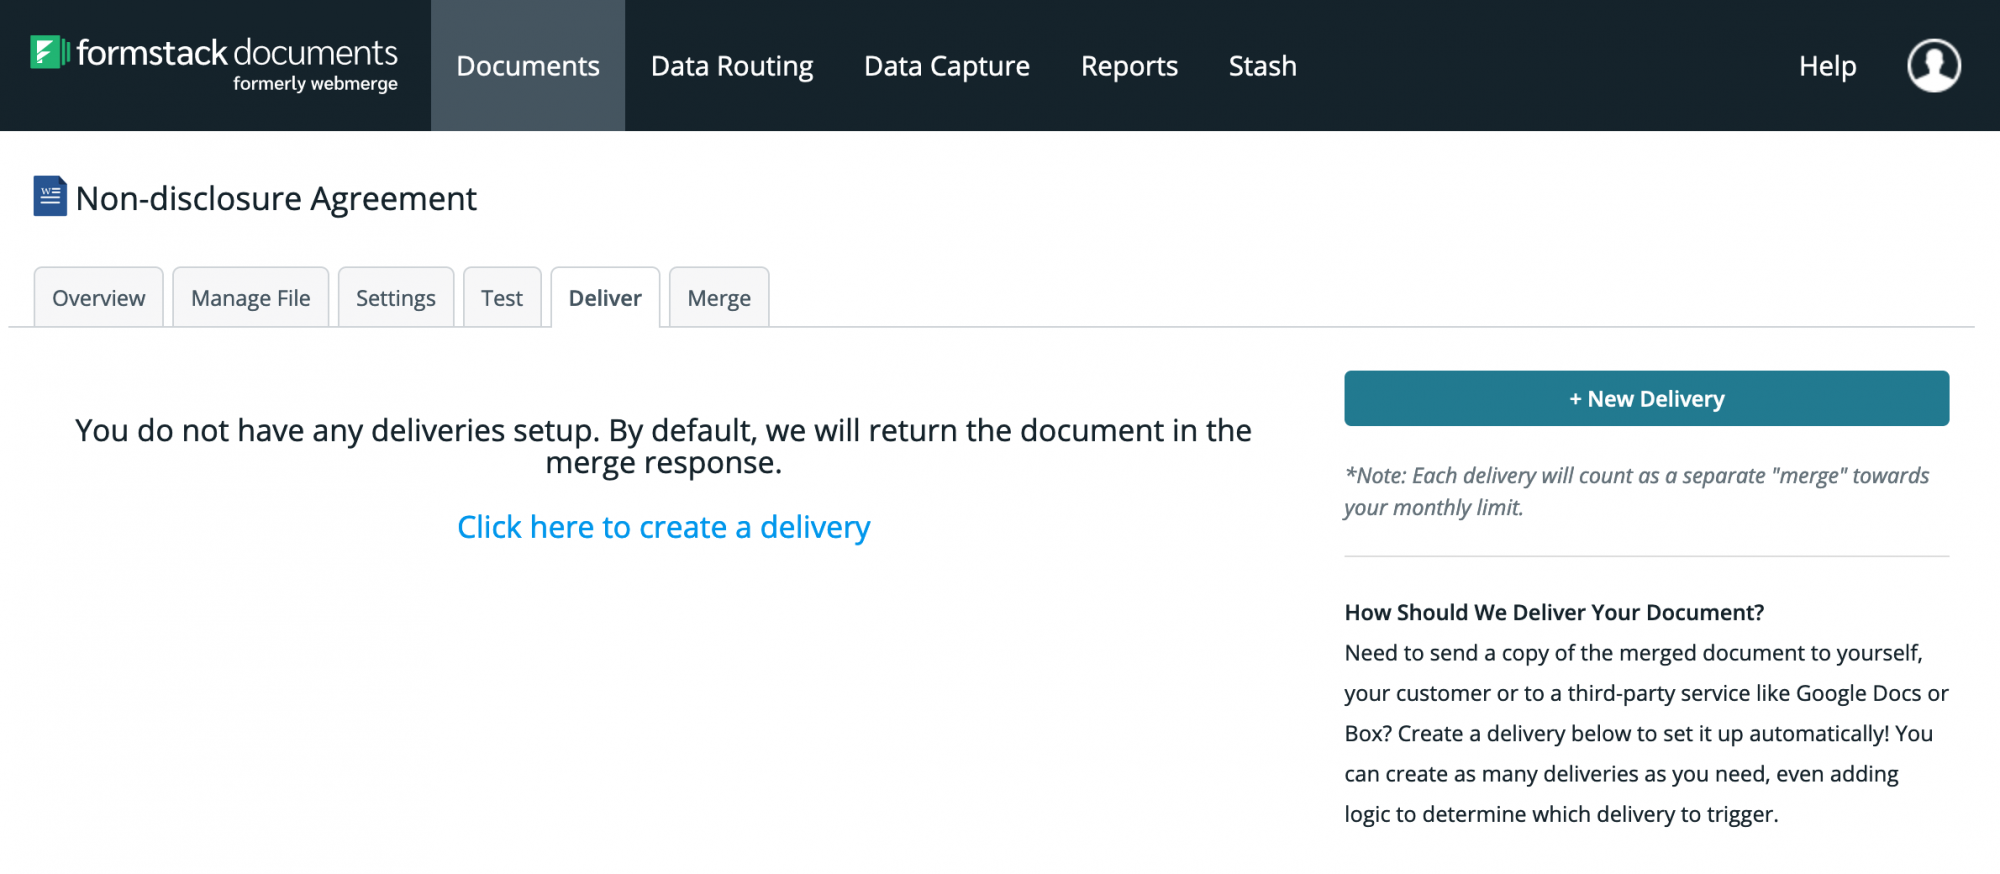Image resolution: width=2000 pixels, height=874 pixels.
Task: Open the Data Capture menu item
Action: [x=946, y=66]
